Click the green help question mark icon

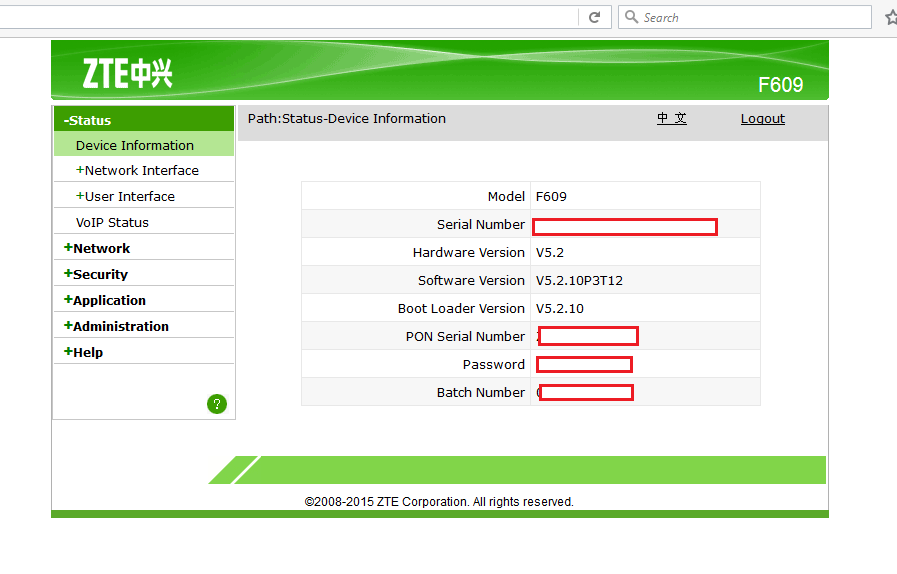tap(217, 404)
